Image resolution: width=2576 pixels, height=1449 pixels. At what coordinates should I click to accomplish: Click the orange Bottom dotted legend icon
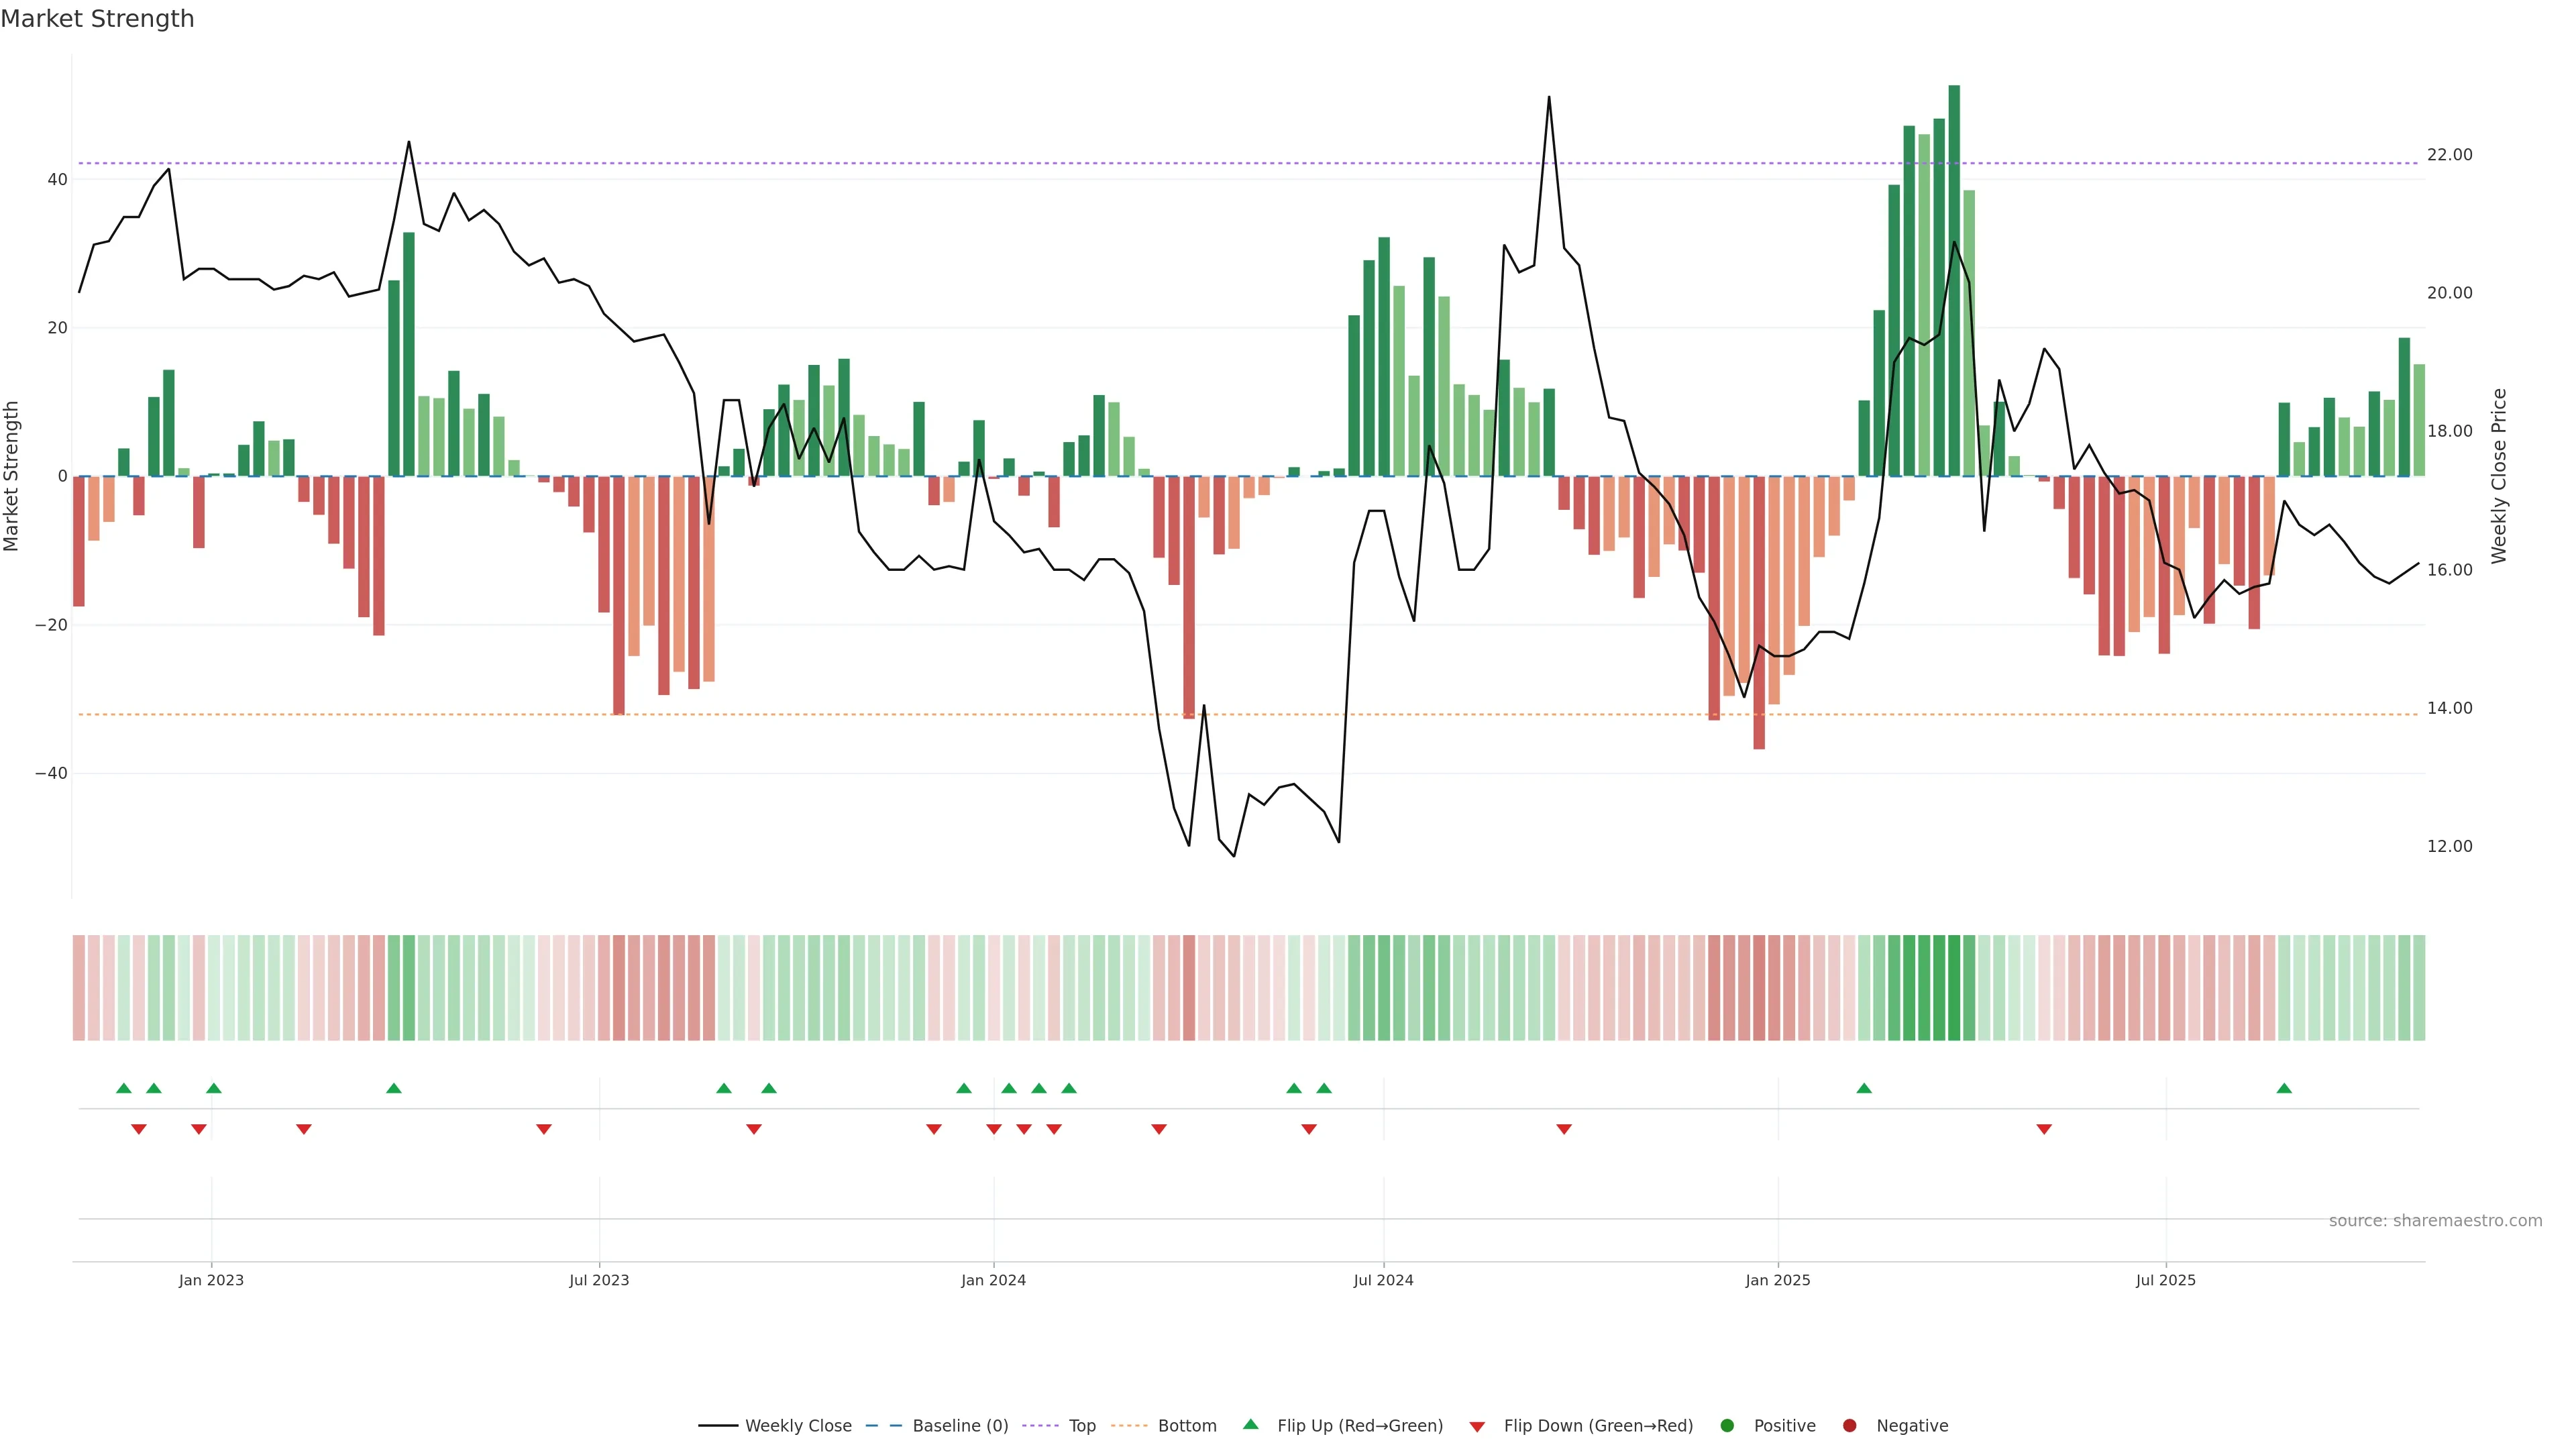tap(1129, 1426)
